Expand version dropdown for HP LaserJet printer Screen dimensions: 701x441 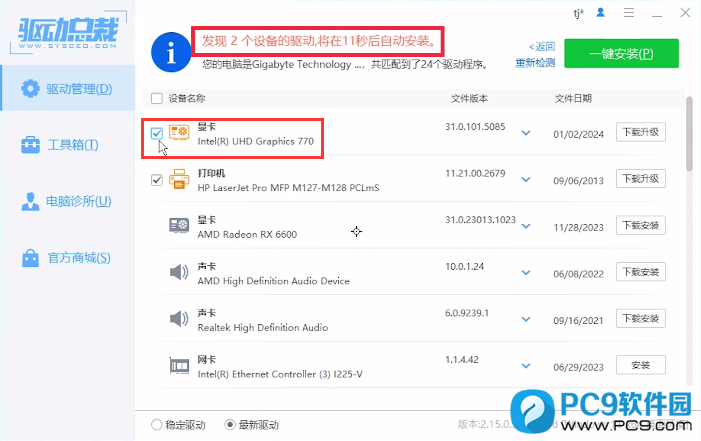[526, 179]
